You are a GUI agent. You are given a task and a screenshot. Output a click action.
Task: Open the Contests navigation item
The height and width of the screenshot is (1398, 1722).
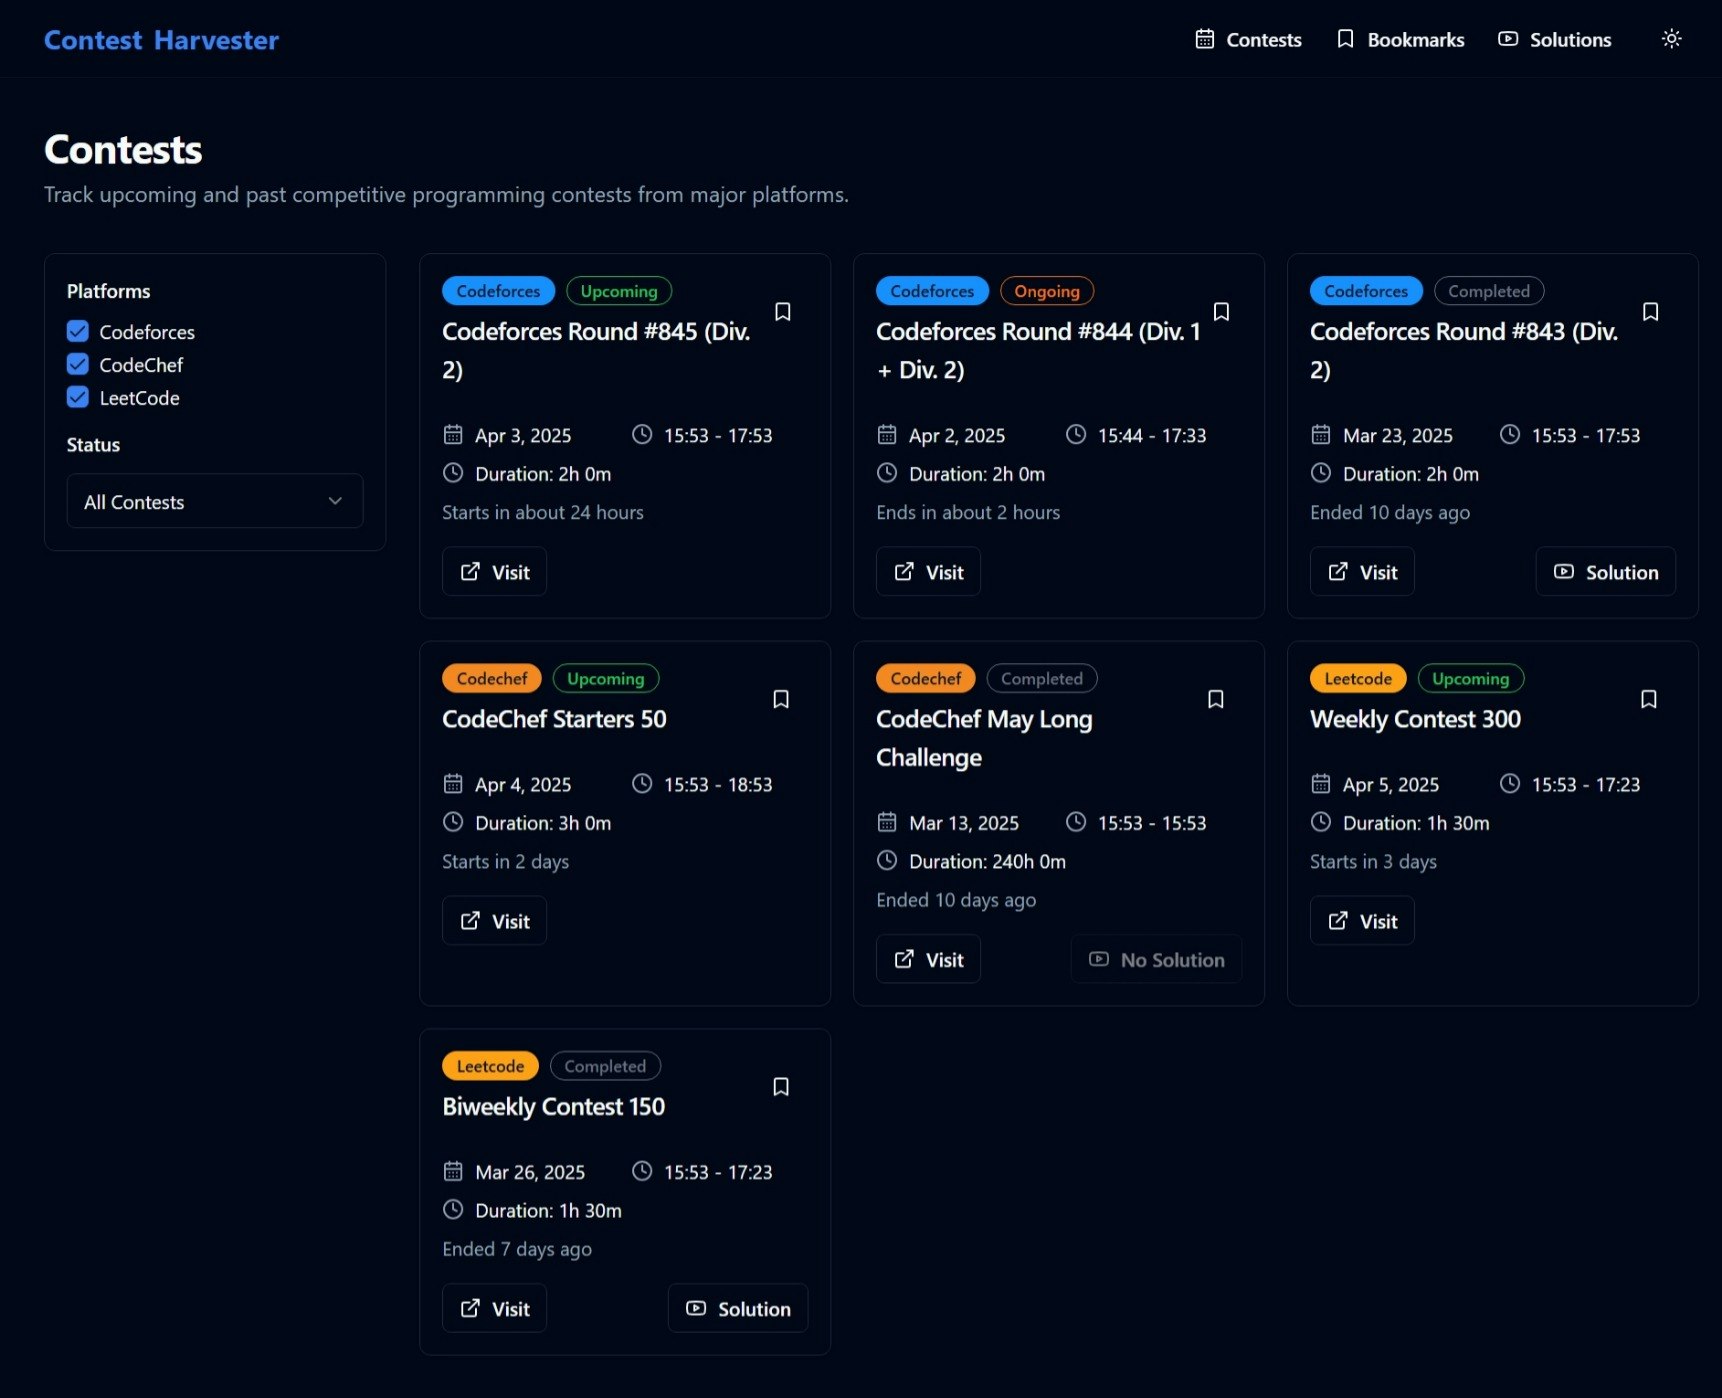pyautogui.click(x=1249, y=39)
